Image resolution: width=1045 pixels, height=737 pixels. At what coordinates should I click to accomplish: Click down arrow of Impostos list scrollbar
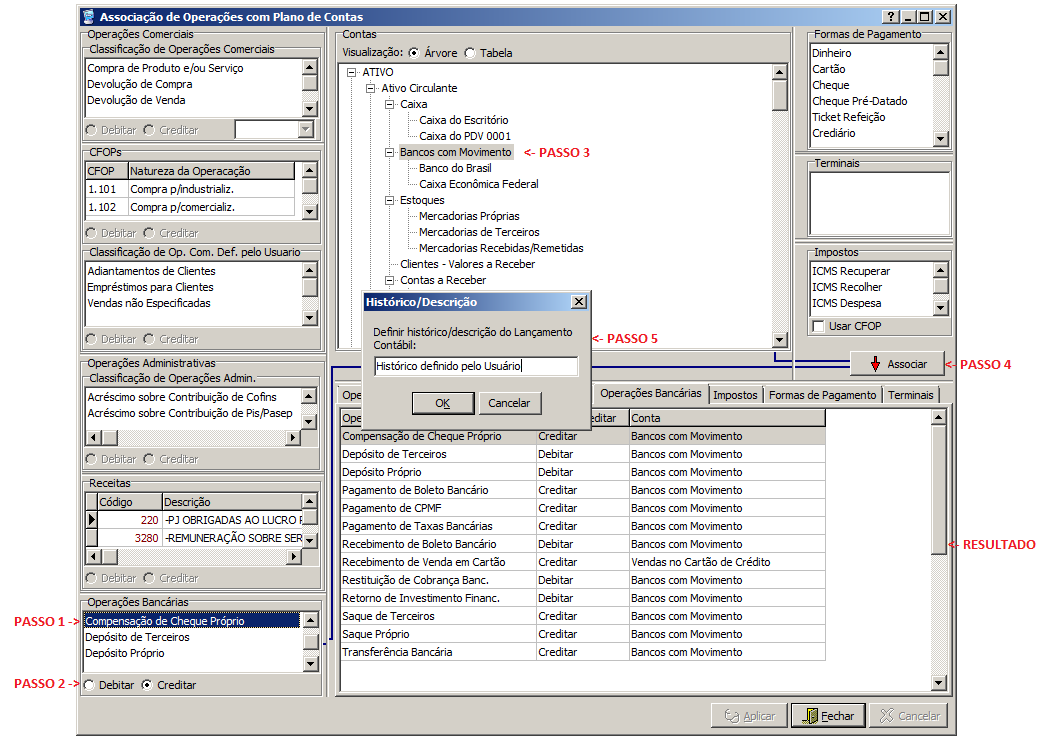point(940,308)
